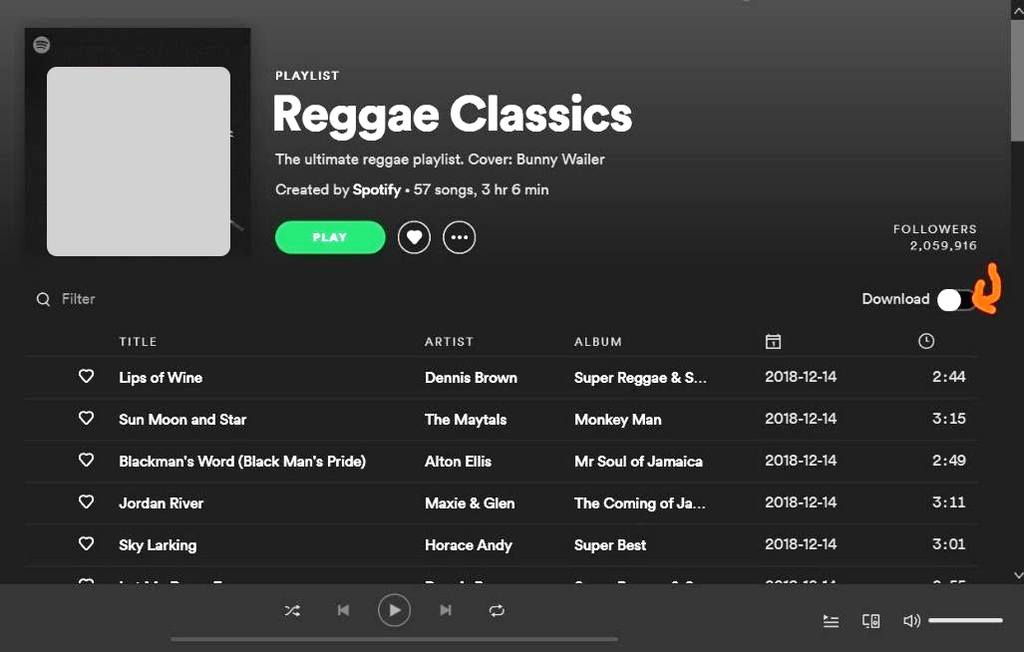Mute using the volume speaker icon
Image resolution: width=1024 pixels, height=652 pixels.
pyautogui.click(x=911, y=621)
